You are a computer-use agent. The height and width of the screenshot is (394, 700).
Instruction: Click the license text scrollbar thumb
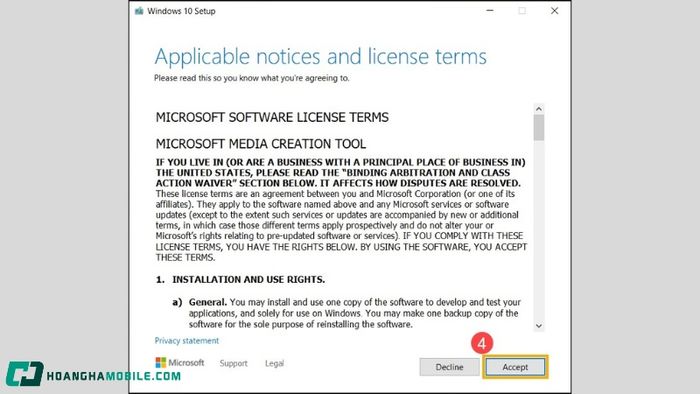(x=539, y=128)
